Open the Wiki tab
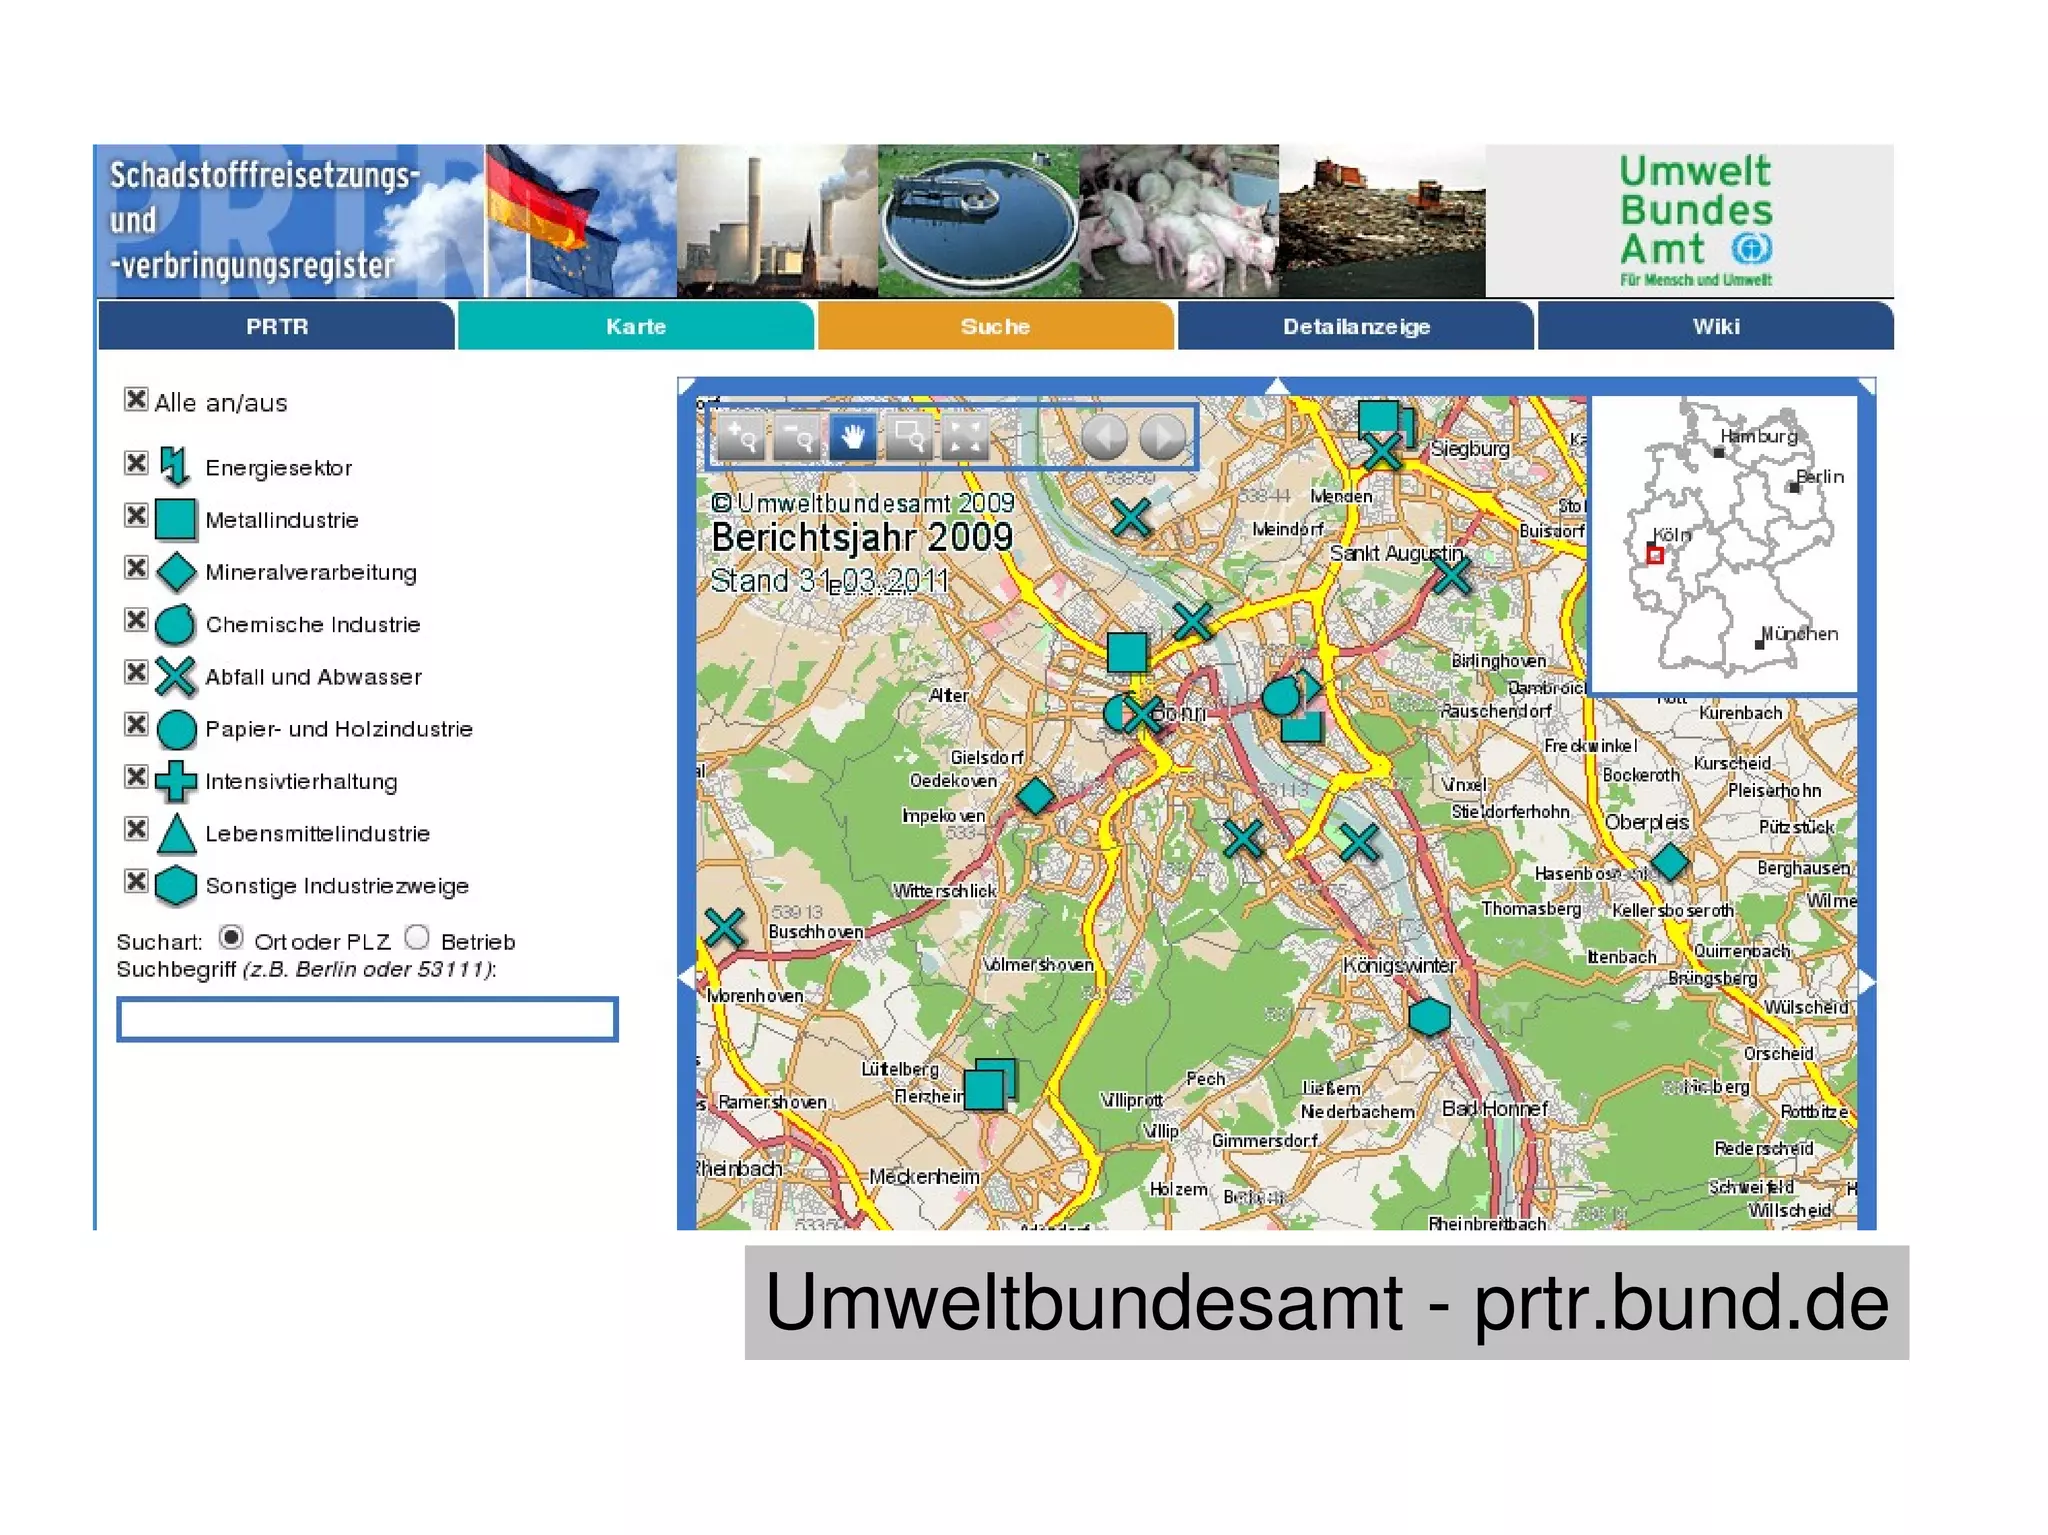This screenshot has width=2048, height=1535. pos(1716,326)
